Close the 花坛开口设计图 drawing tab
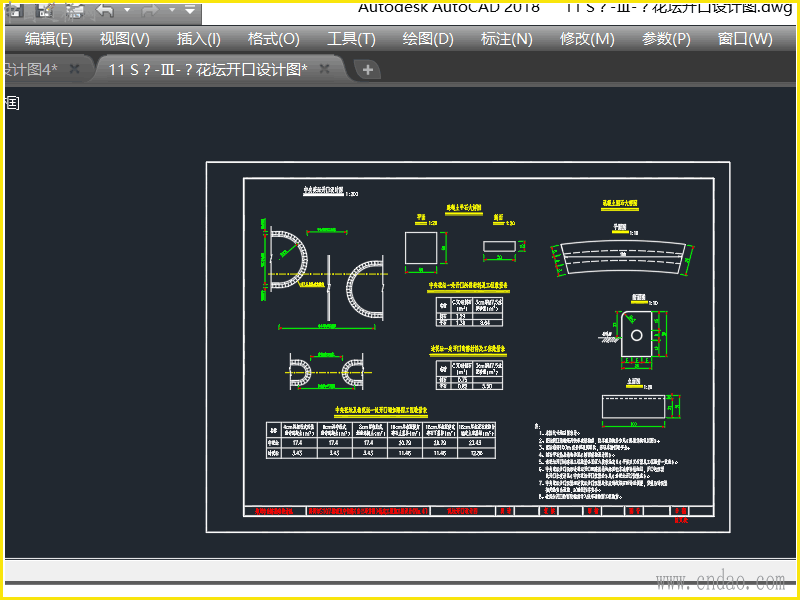The image size is (800, 600). (324, 69)
